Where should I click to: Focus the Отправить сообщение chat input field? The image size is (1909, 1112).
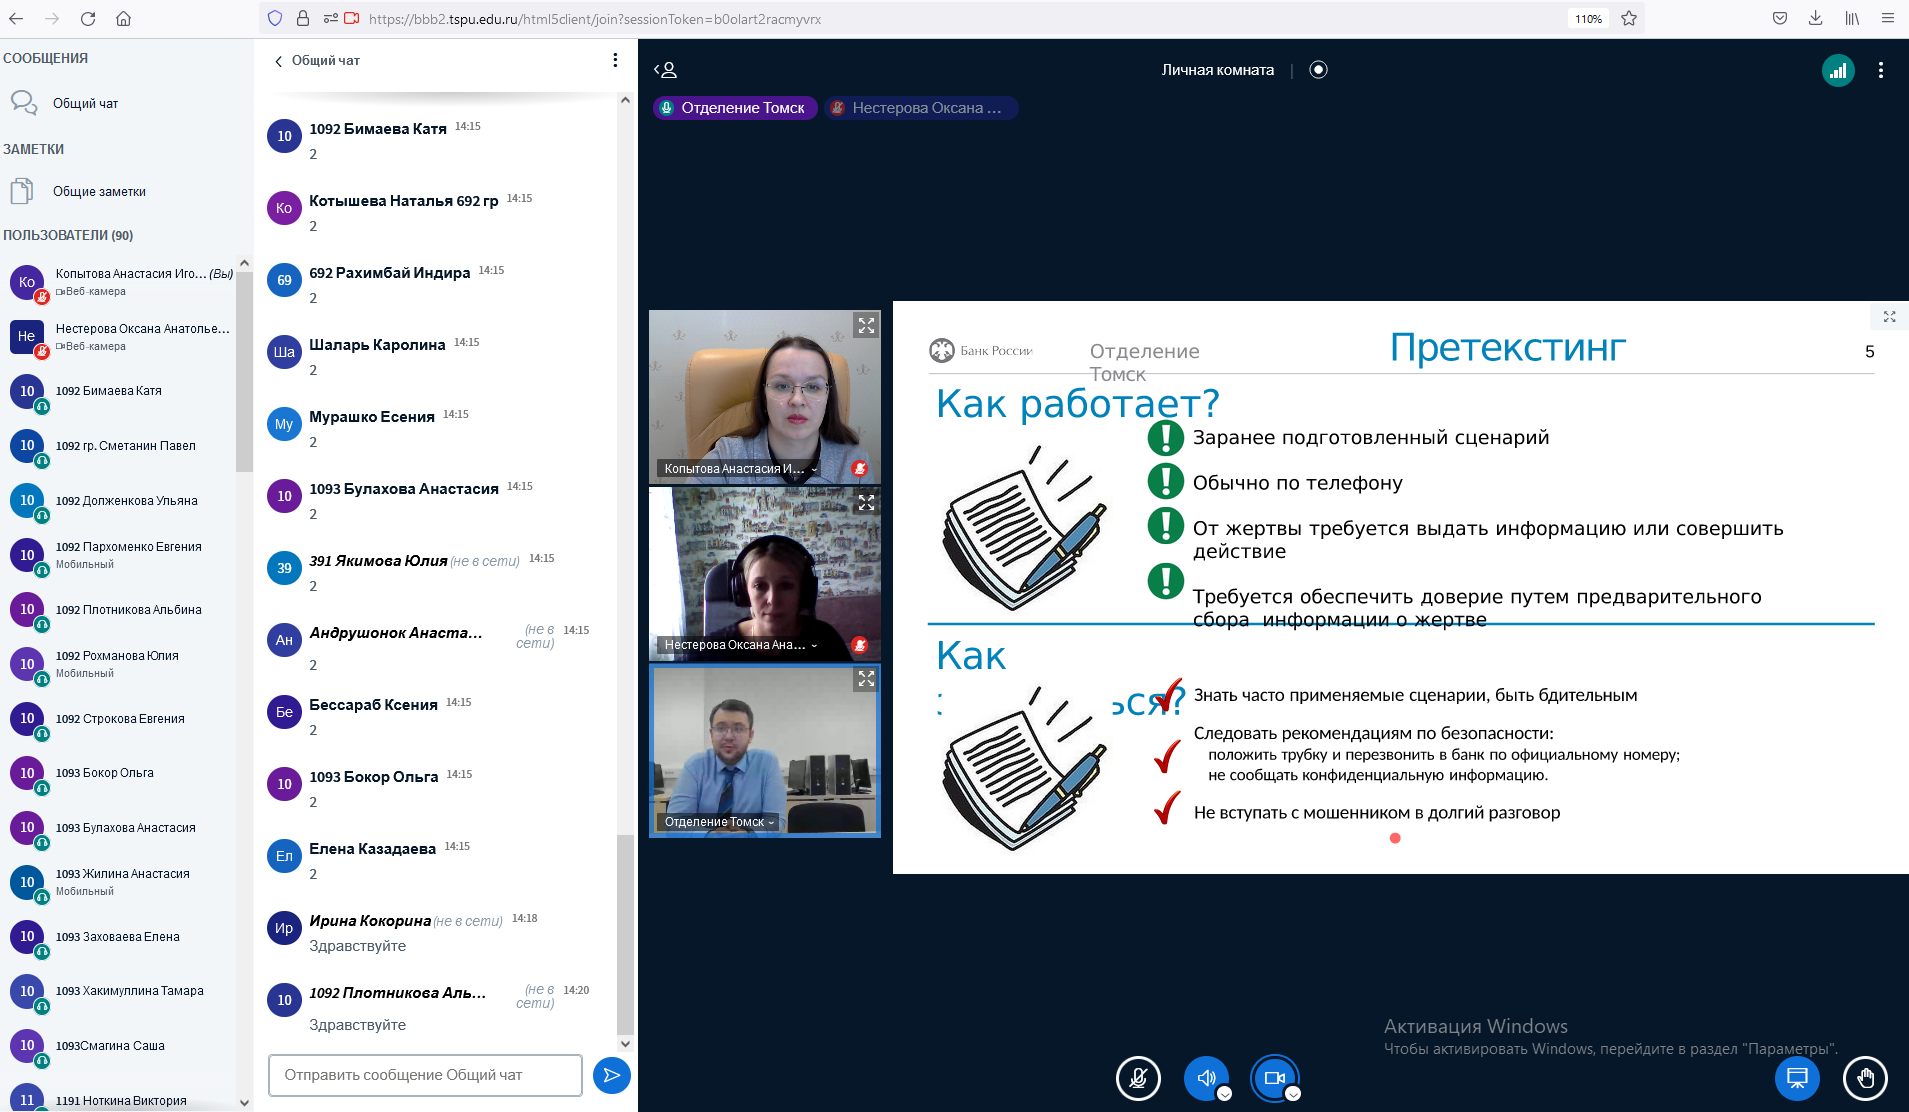click(x=425, y=1075)
